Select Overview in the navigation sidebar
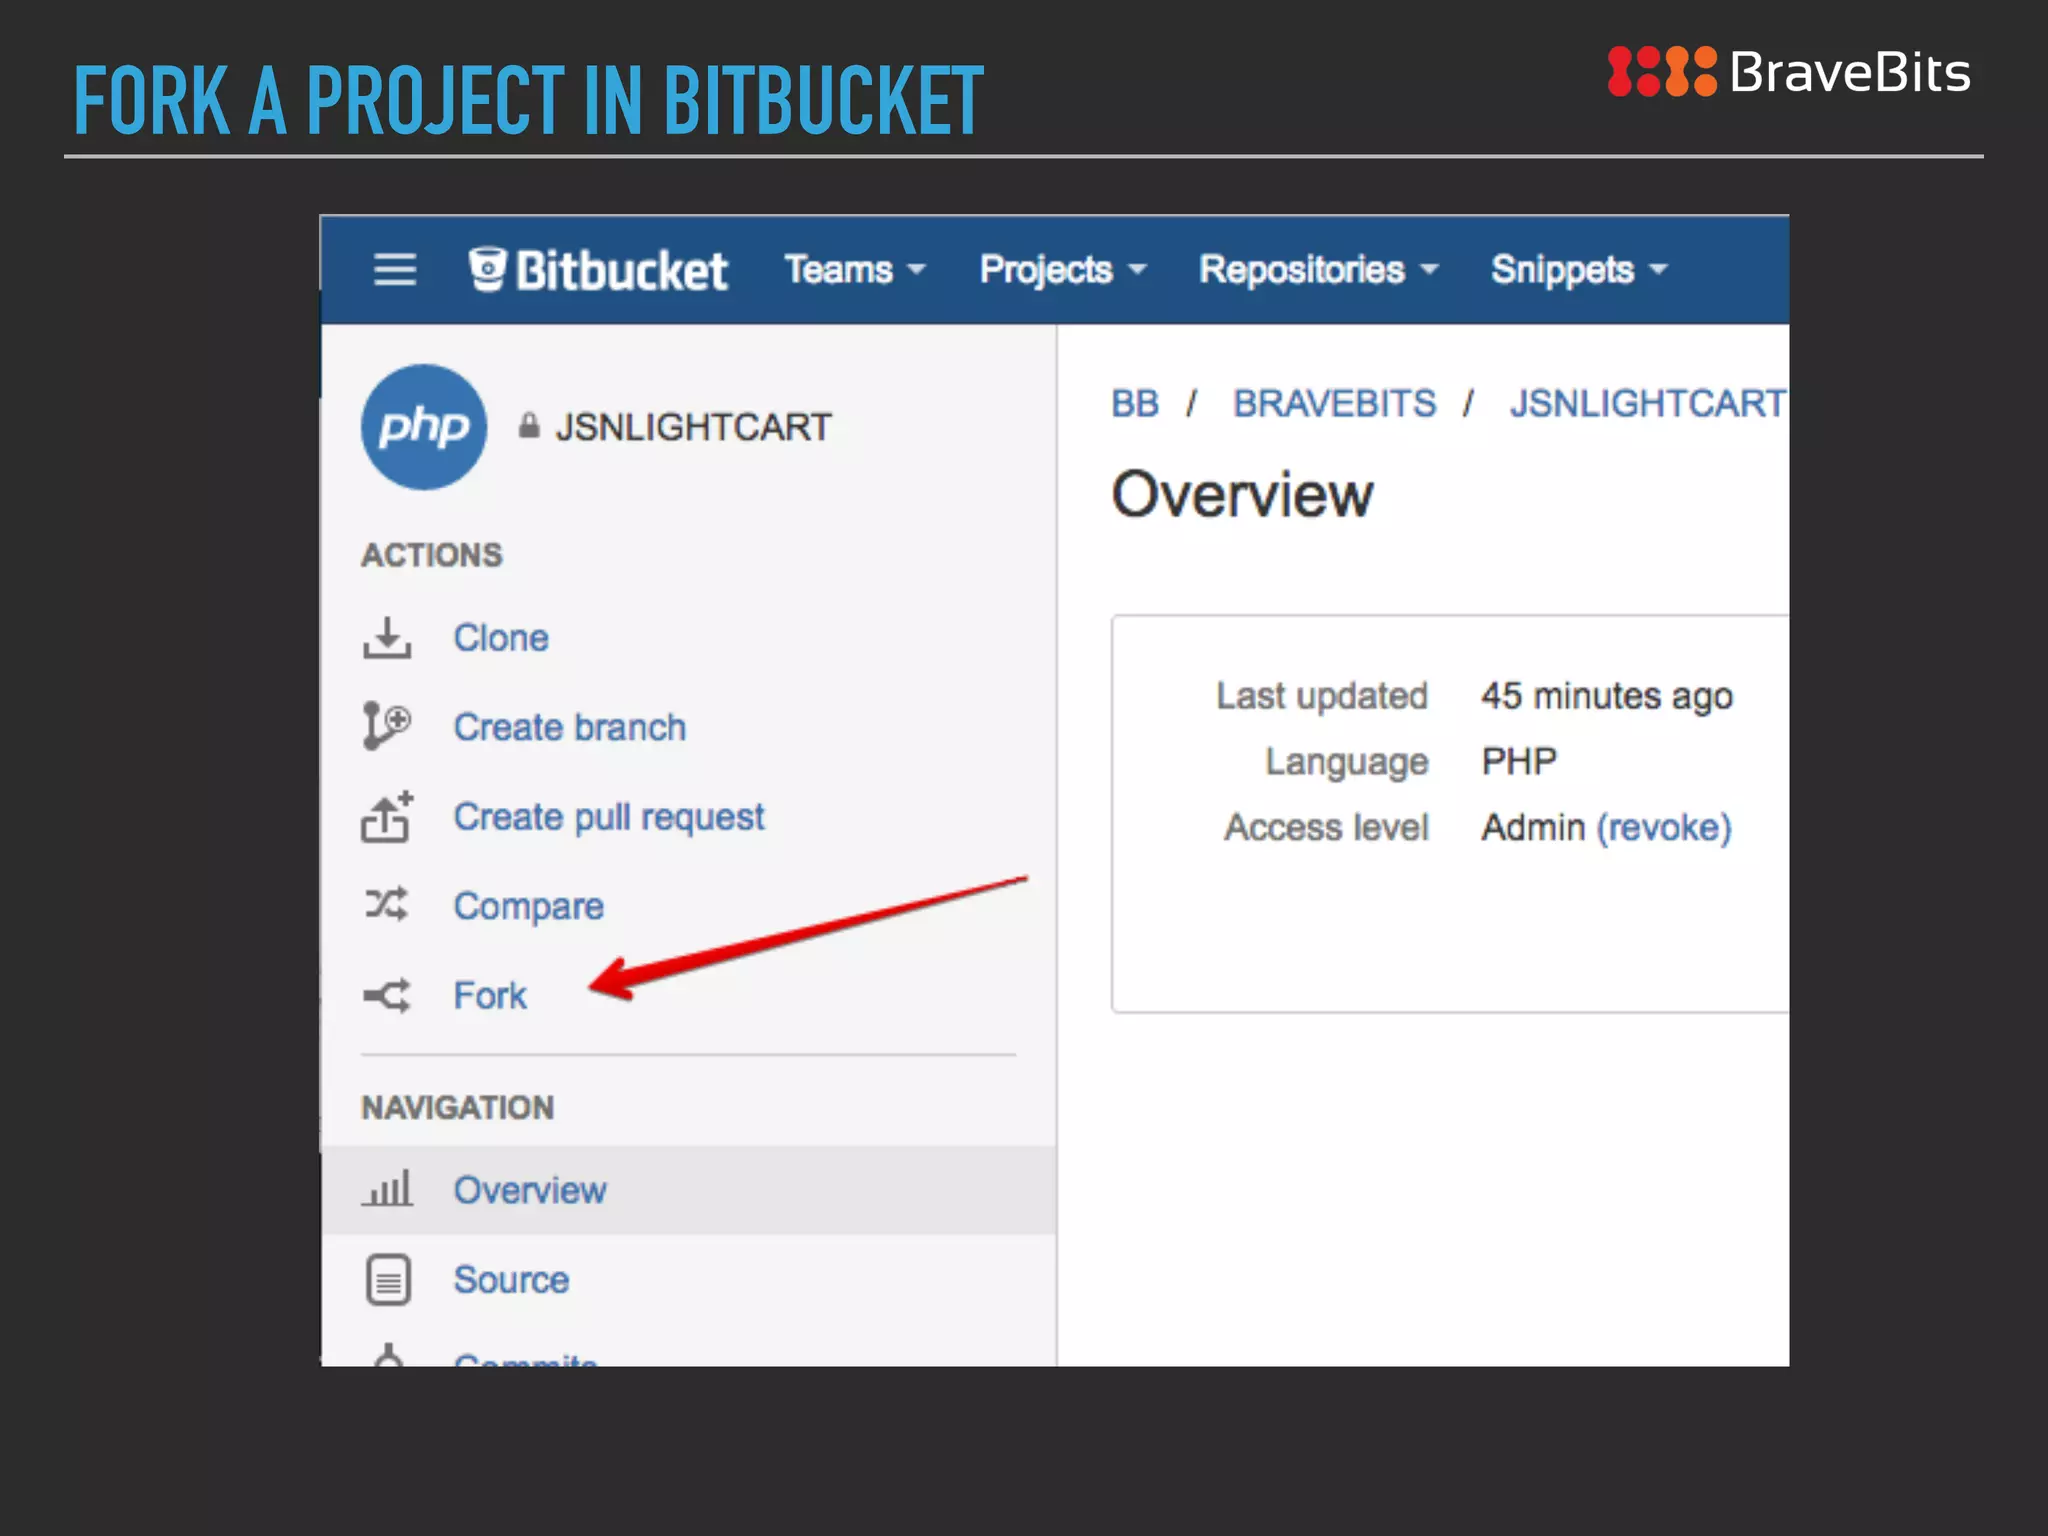Image resolution: width=2048 pixels, height=1536 pixels. tap(529, 1190)
